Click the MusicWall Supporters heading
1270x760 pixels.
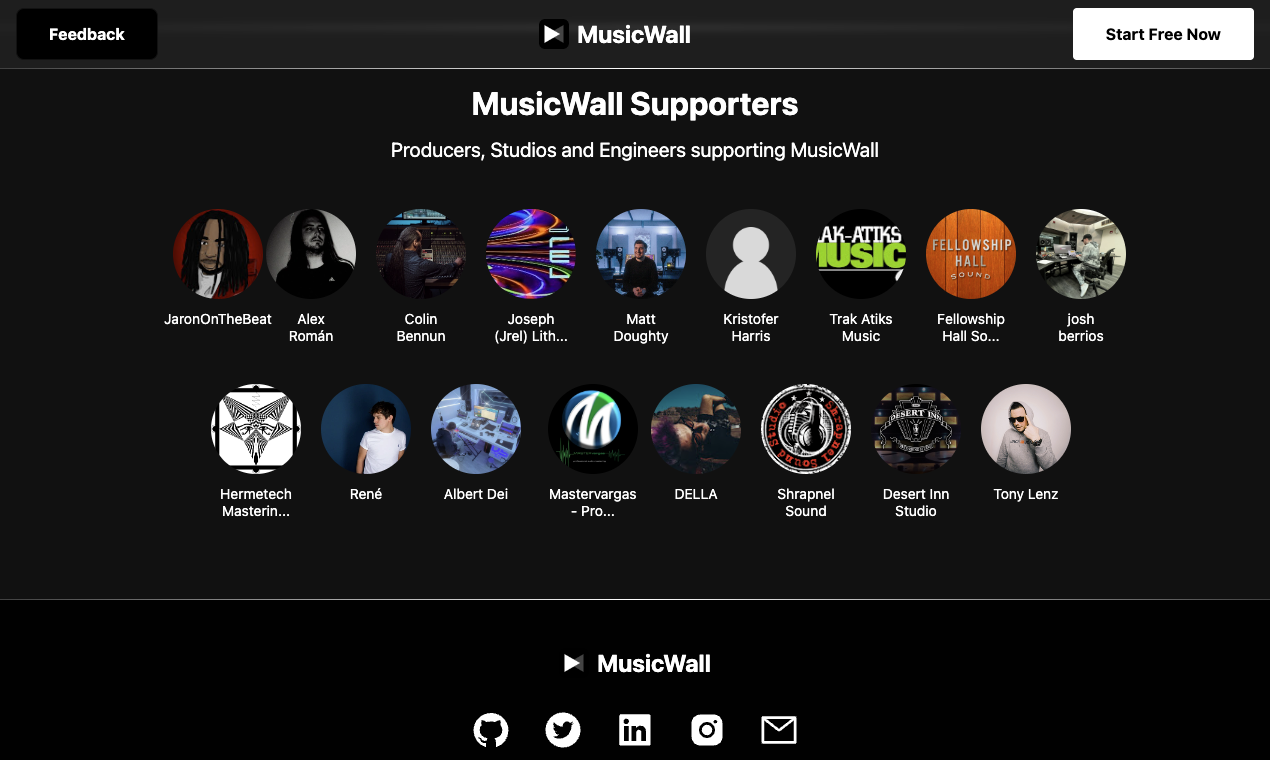point(635,104)
